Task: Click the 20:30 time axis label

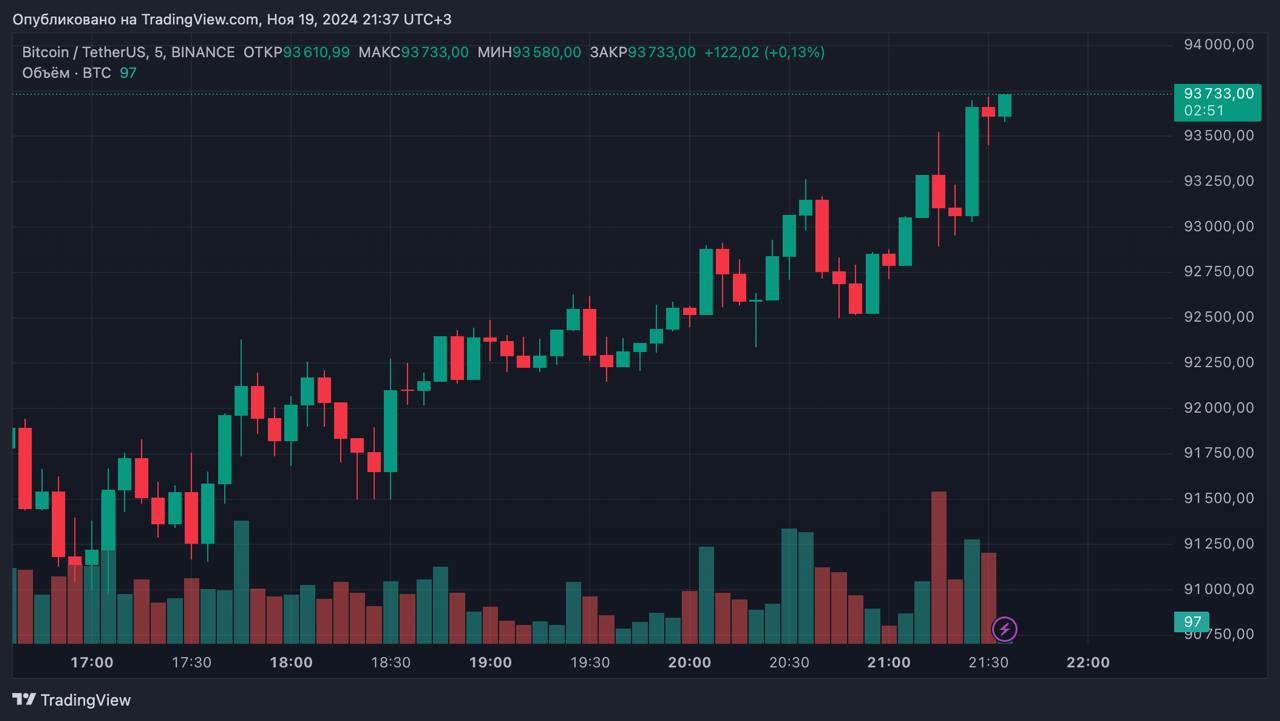Action: click(789, 662)
